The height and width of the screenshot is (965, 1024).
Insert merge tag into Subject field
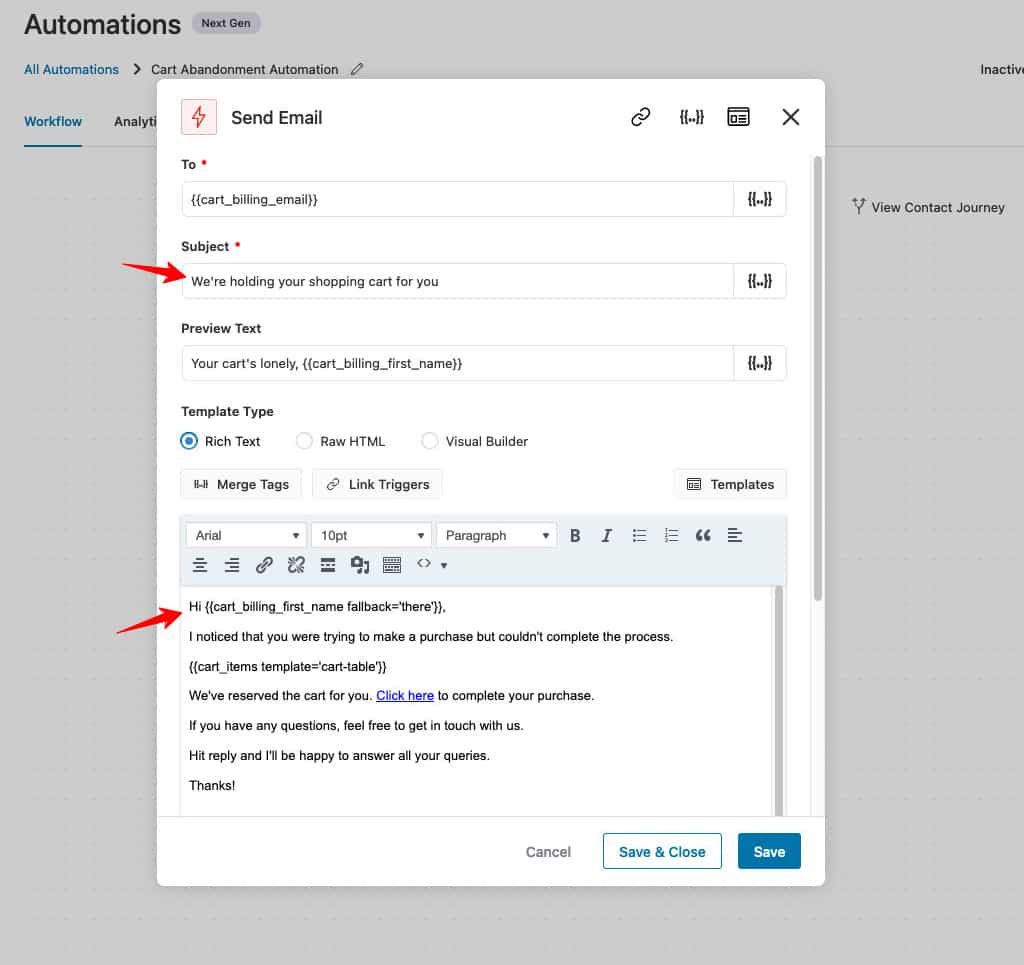760,281
